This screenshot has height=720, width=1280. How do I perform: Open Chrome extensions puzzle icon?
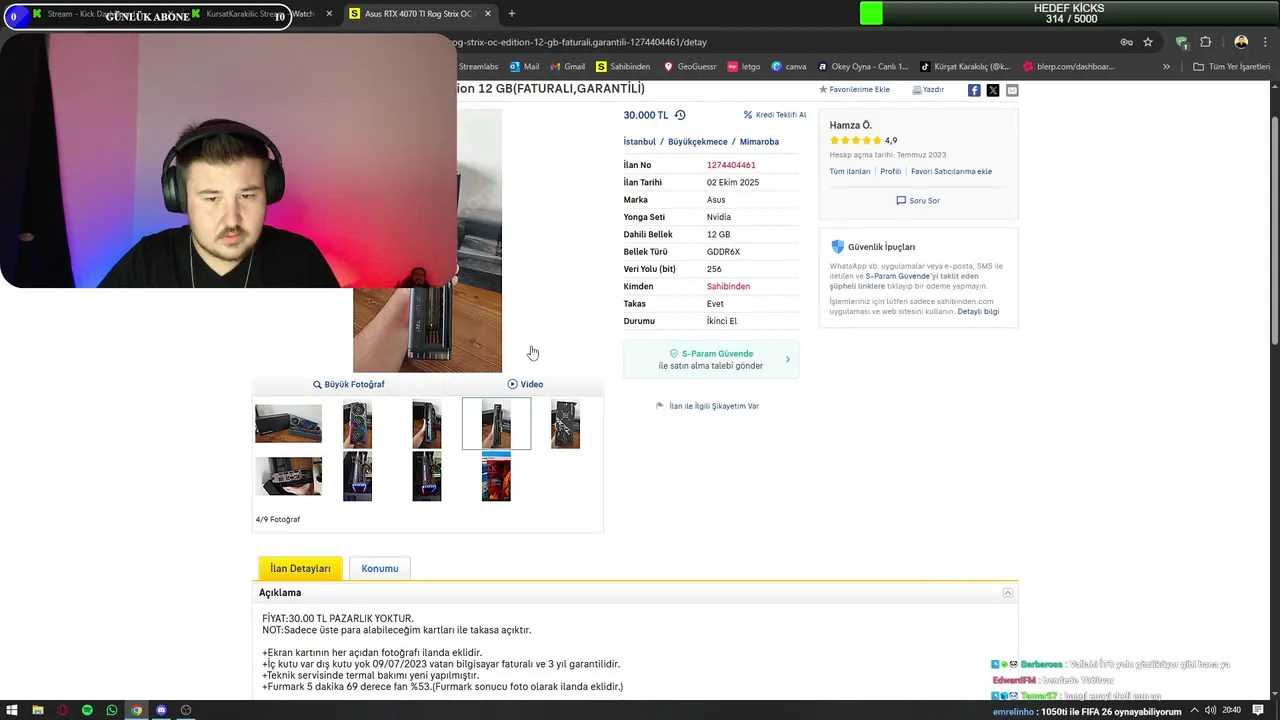1205,42
